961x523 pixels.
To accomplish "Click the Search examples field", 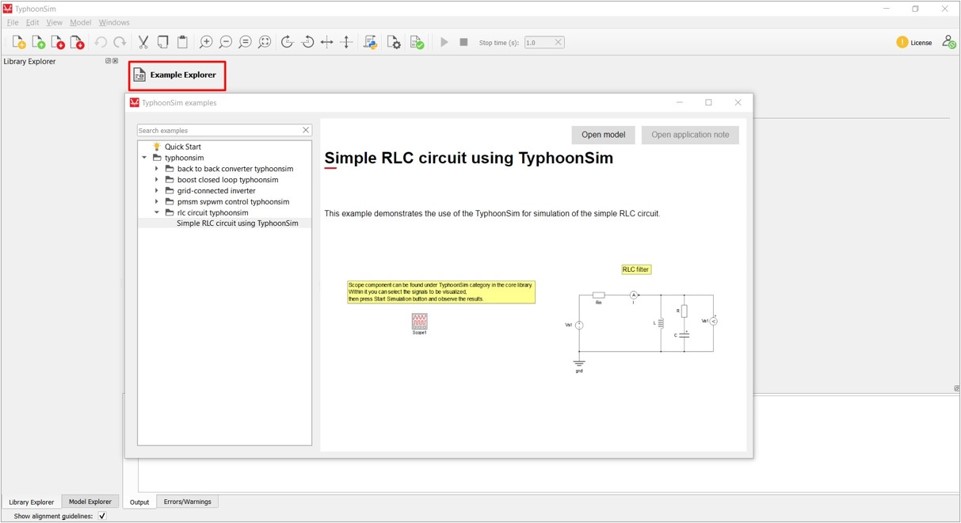I will click(x=218, y=131).
